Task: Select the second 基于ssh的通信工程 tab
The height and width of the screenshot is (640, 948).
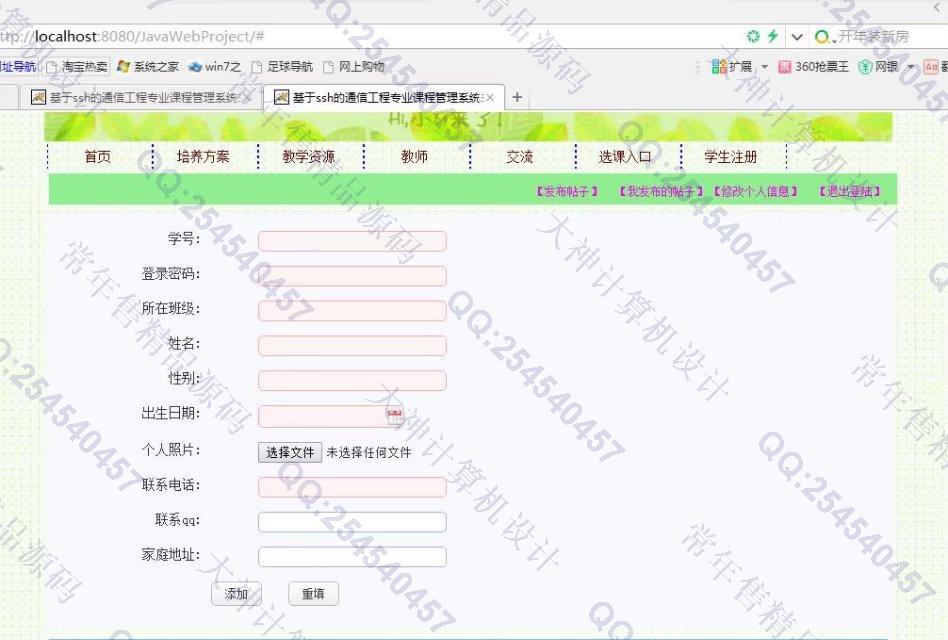Action: click(384, 97)
